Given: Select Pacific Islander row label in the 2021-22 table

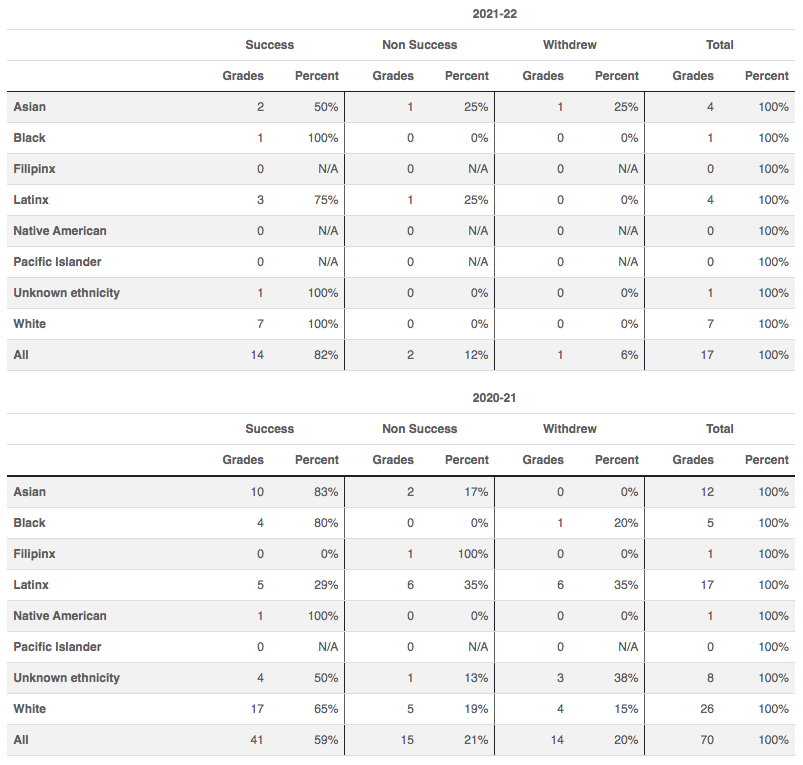Looking at the screenshot, I should [58, 262].
